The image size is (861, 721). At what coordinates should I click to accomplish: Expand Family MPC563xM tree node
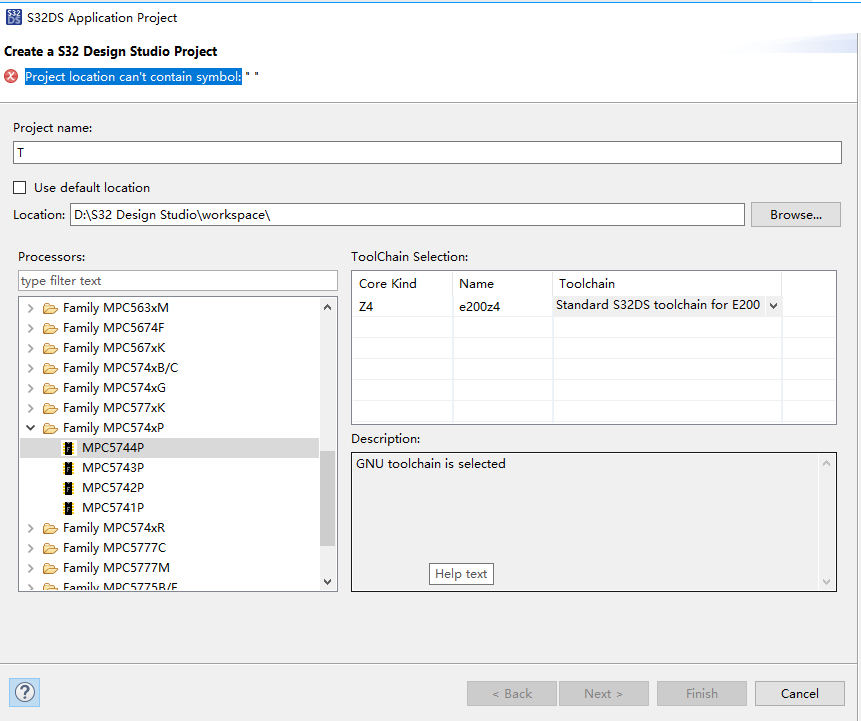point(31,308)
